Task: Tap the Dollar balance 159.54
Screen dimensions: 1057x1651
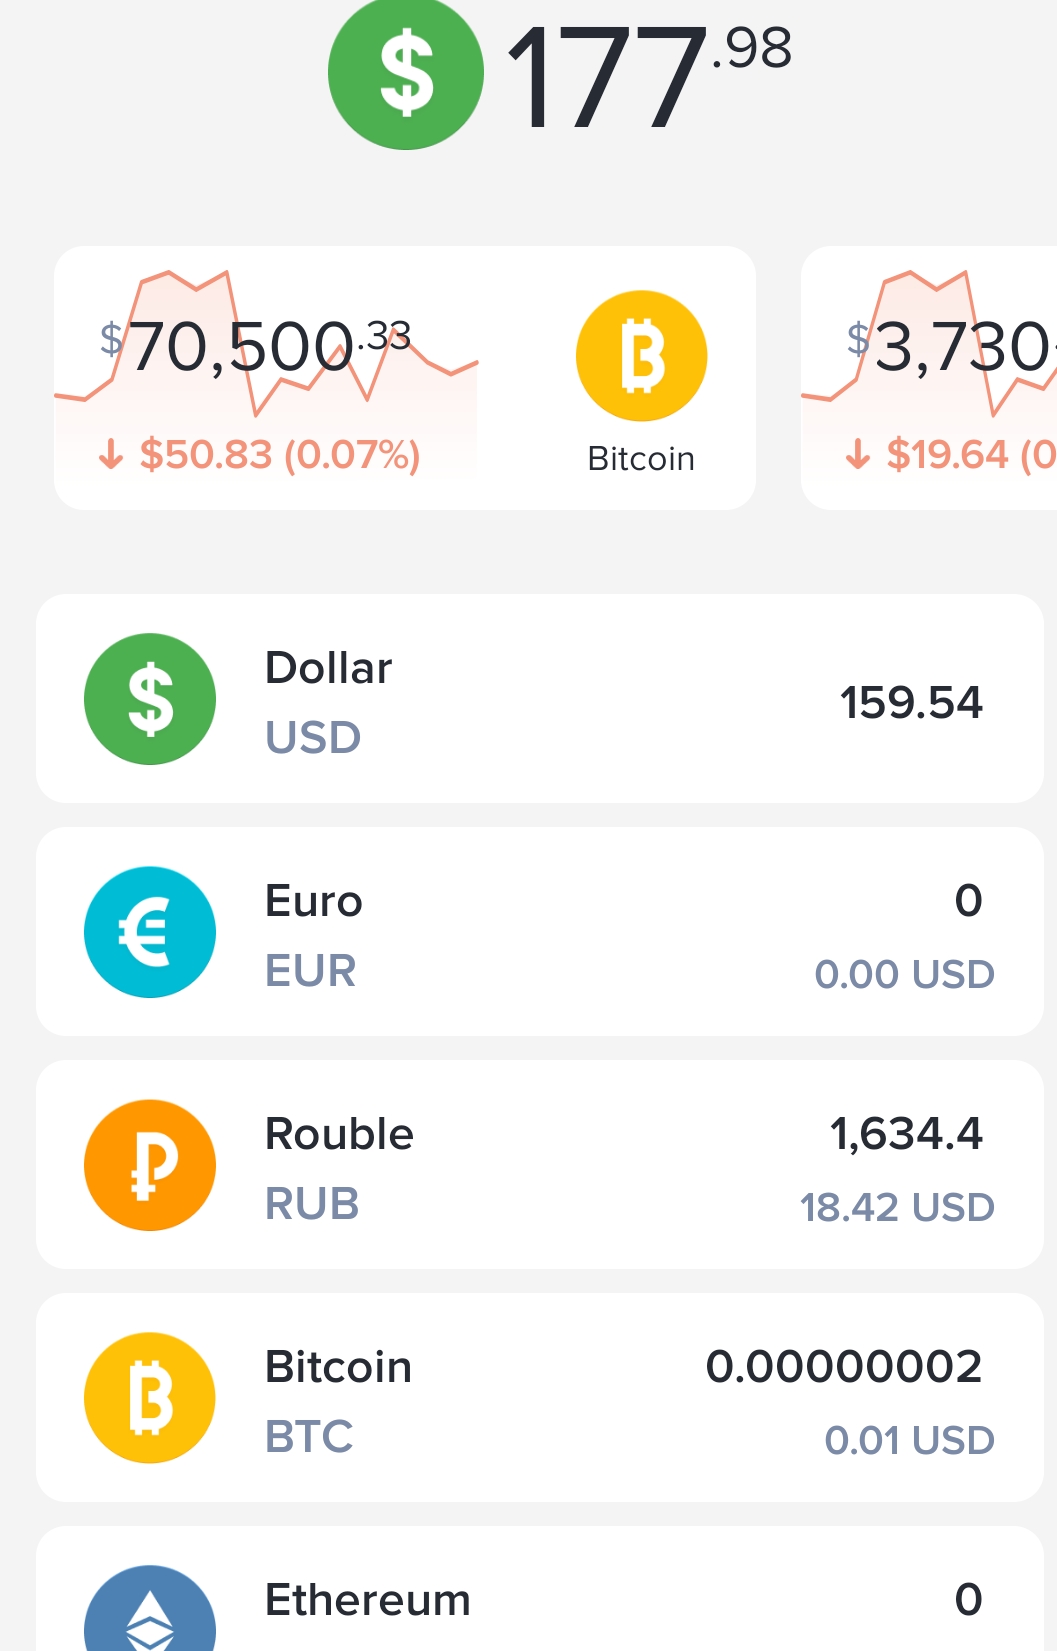Action: [911, 703]
